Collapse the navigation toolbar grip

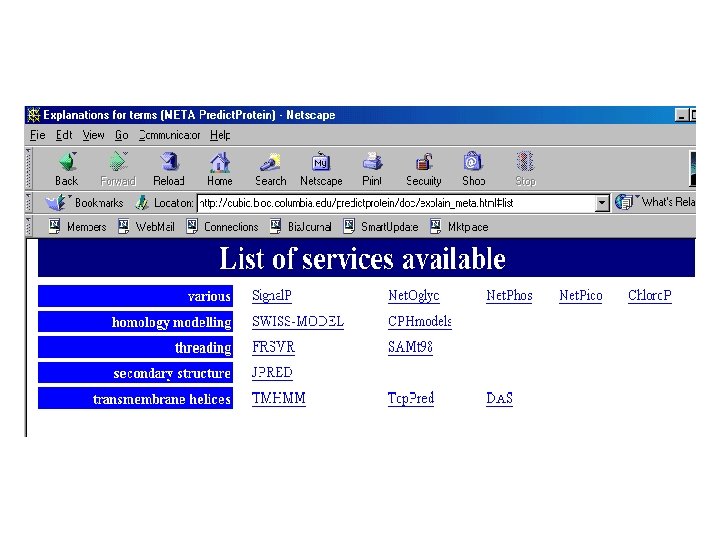pos(28,168)
